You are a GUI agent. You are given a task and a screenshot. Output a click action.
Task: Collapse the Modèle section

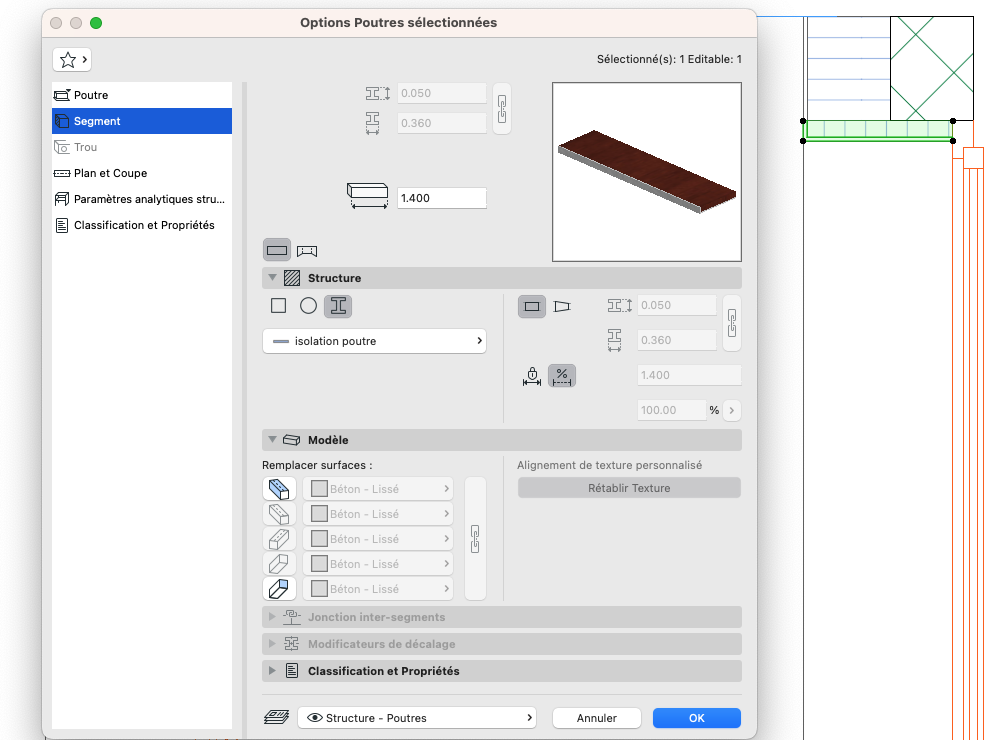click(272, 439)
